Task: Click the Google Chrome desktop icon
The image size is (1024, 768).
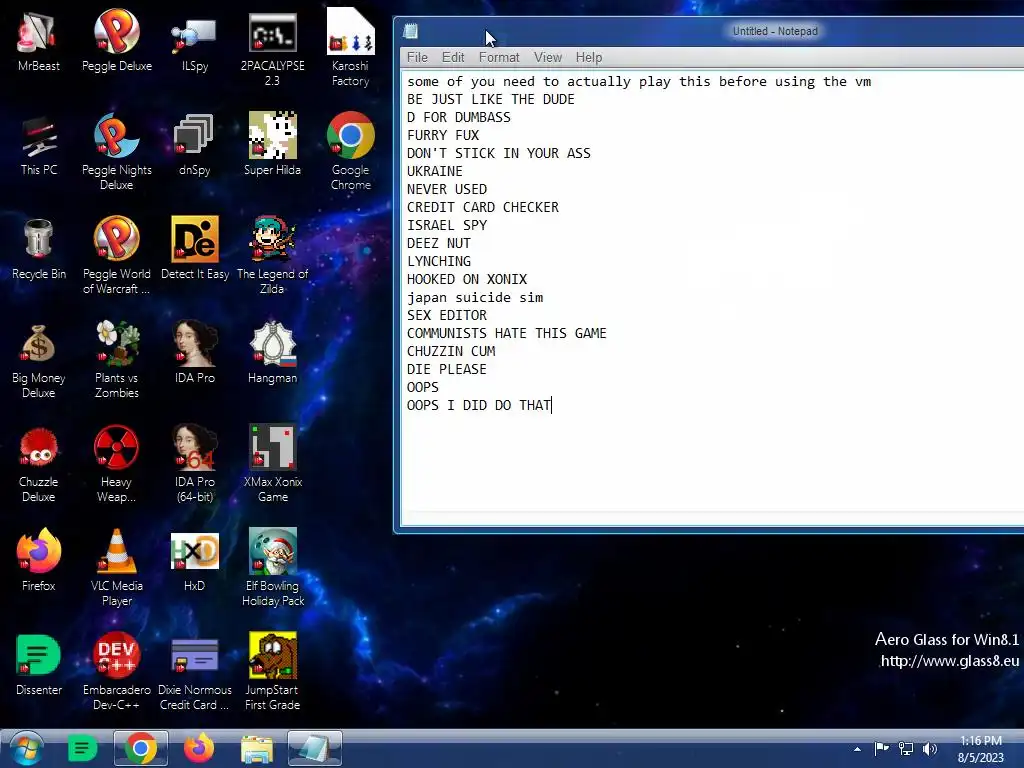Action: coord(350,152)
